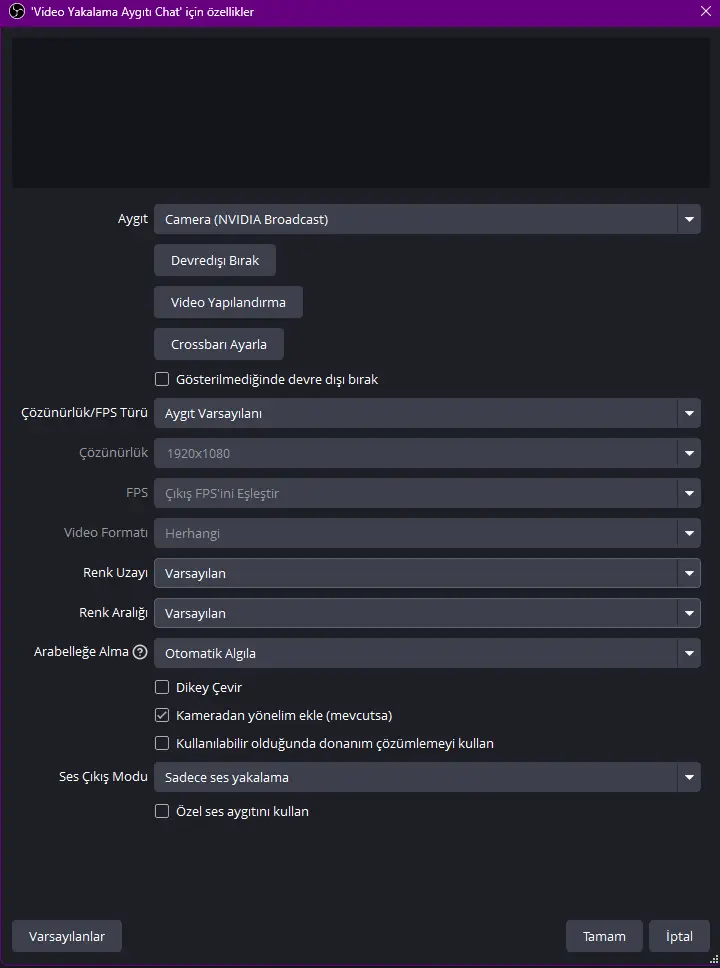Click the Renk Uzayı label
Image resolution: width=720 pixels, height=968 pixels.
point(115,572)
